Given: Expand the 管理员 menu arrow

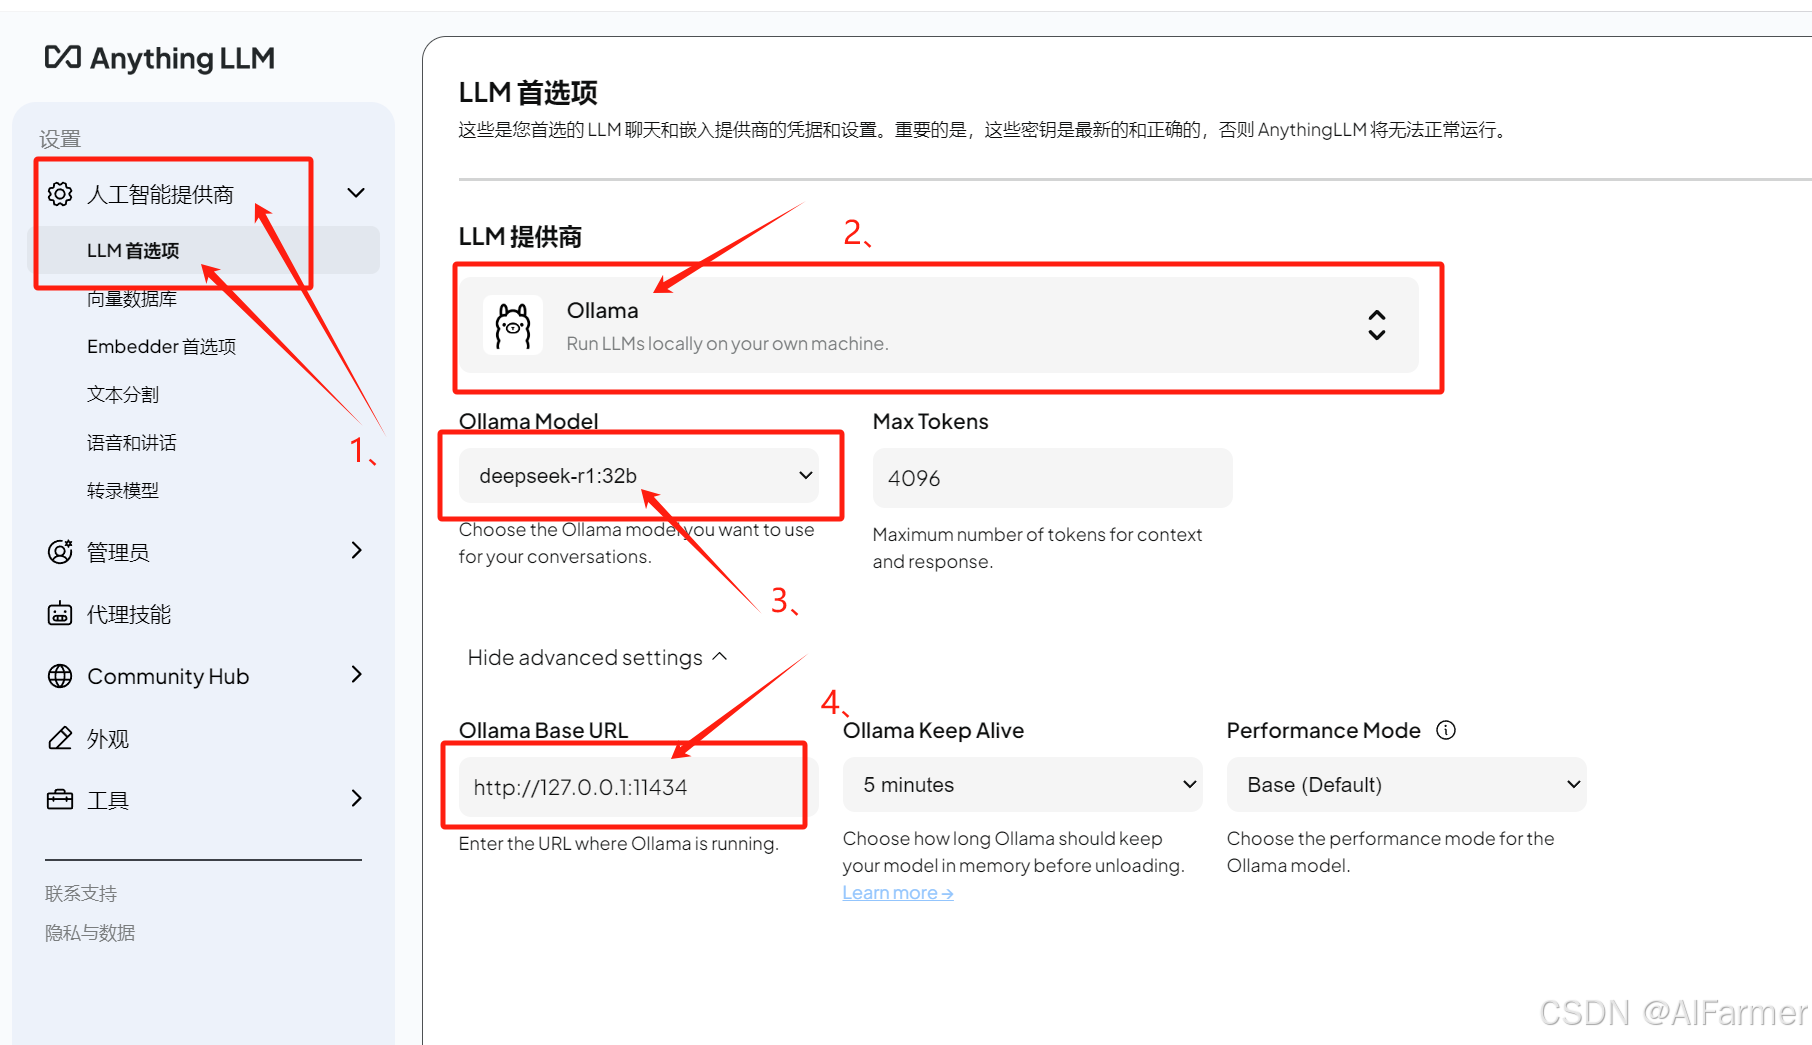Looking at the screenshot, I should 357,550.
